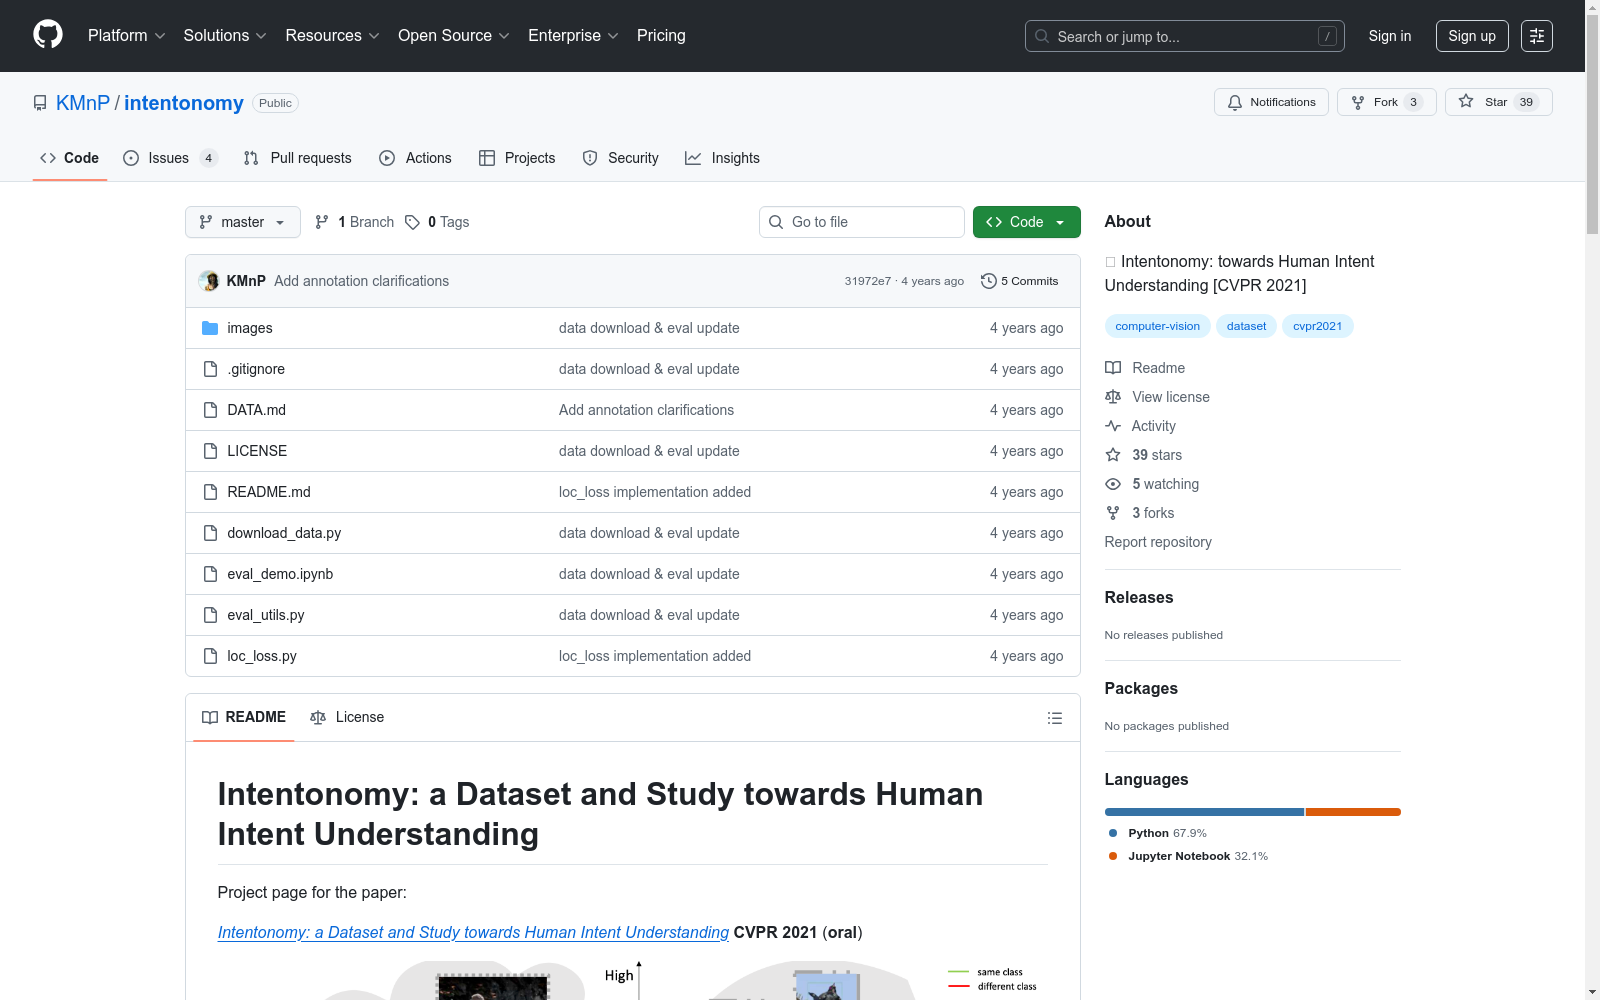Screen dimensions: 1600x1000
Task: Click KMnP's avatar in commit bar
Action: (x=209, y=281)
